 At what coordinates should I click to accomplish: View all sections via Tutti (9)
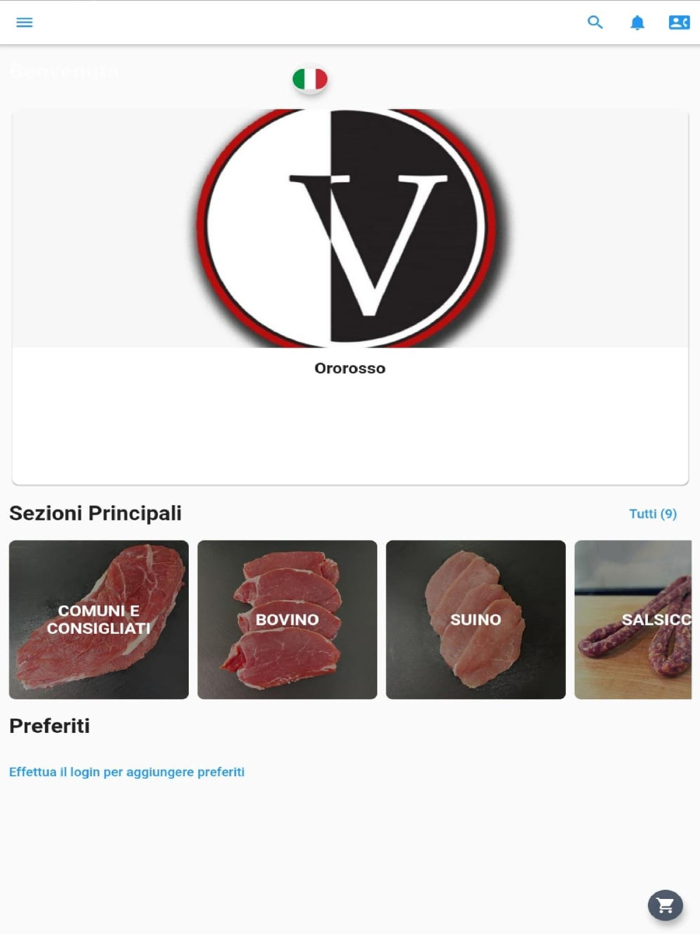(653, 513)
